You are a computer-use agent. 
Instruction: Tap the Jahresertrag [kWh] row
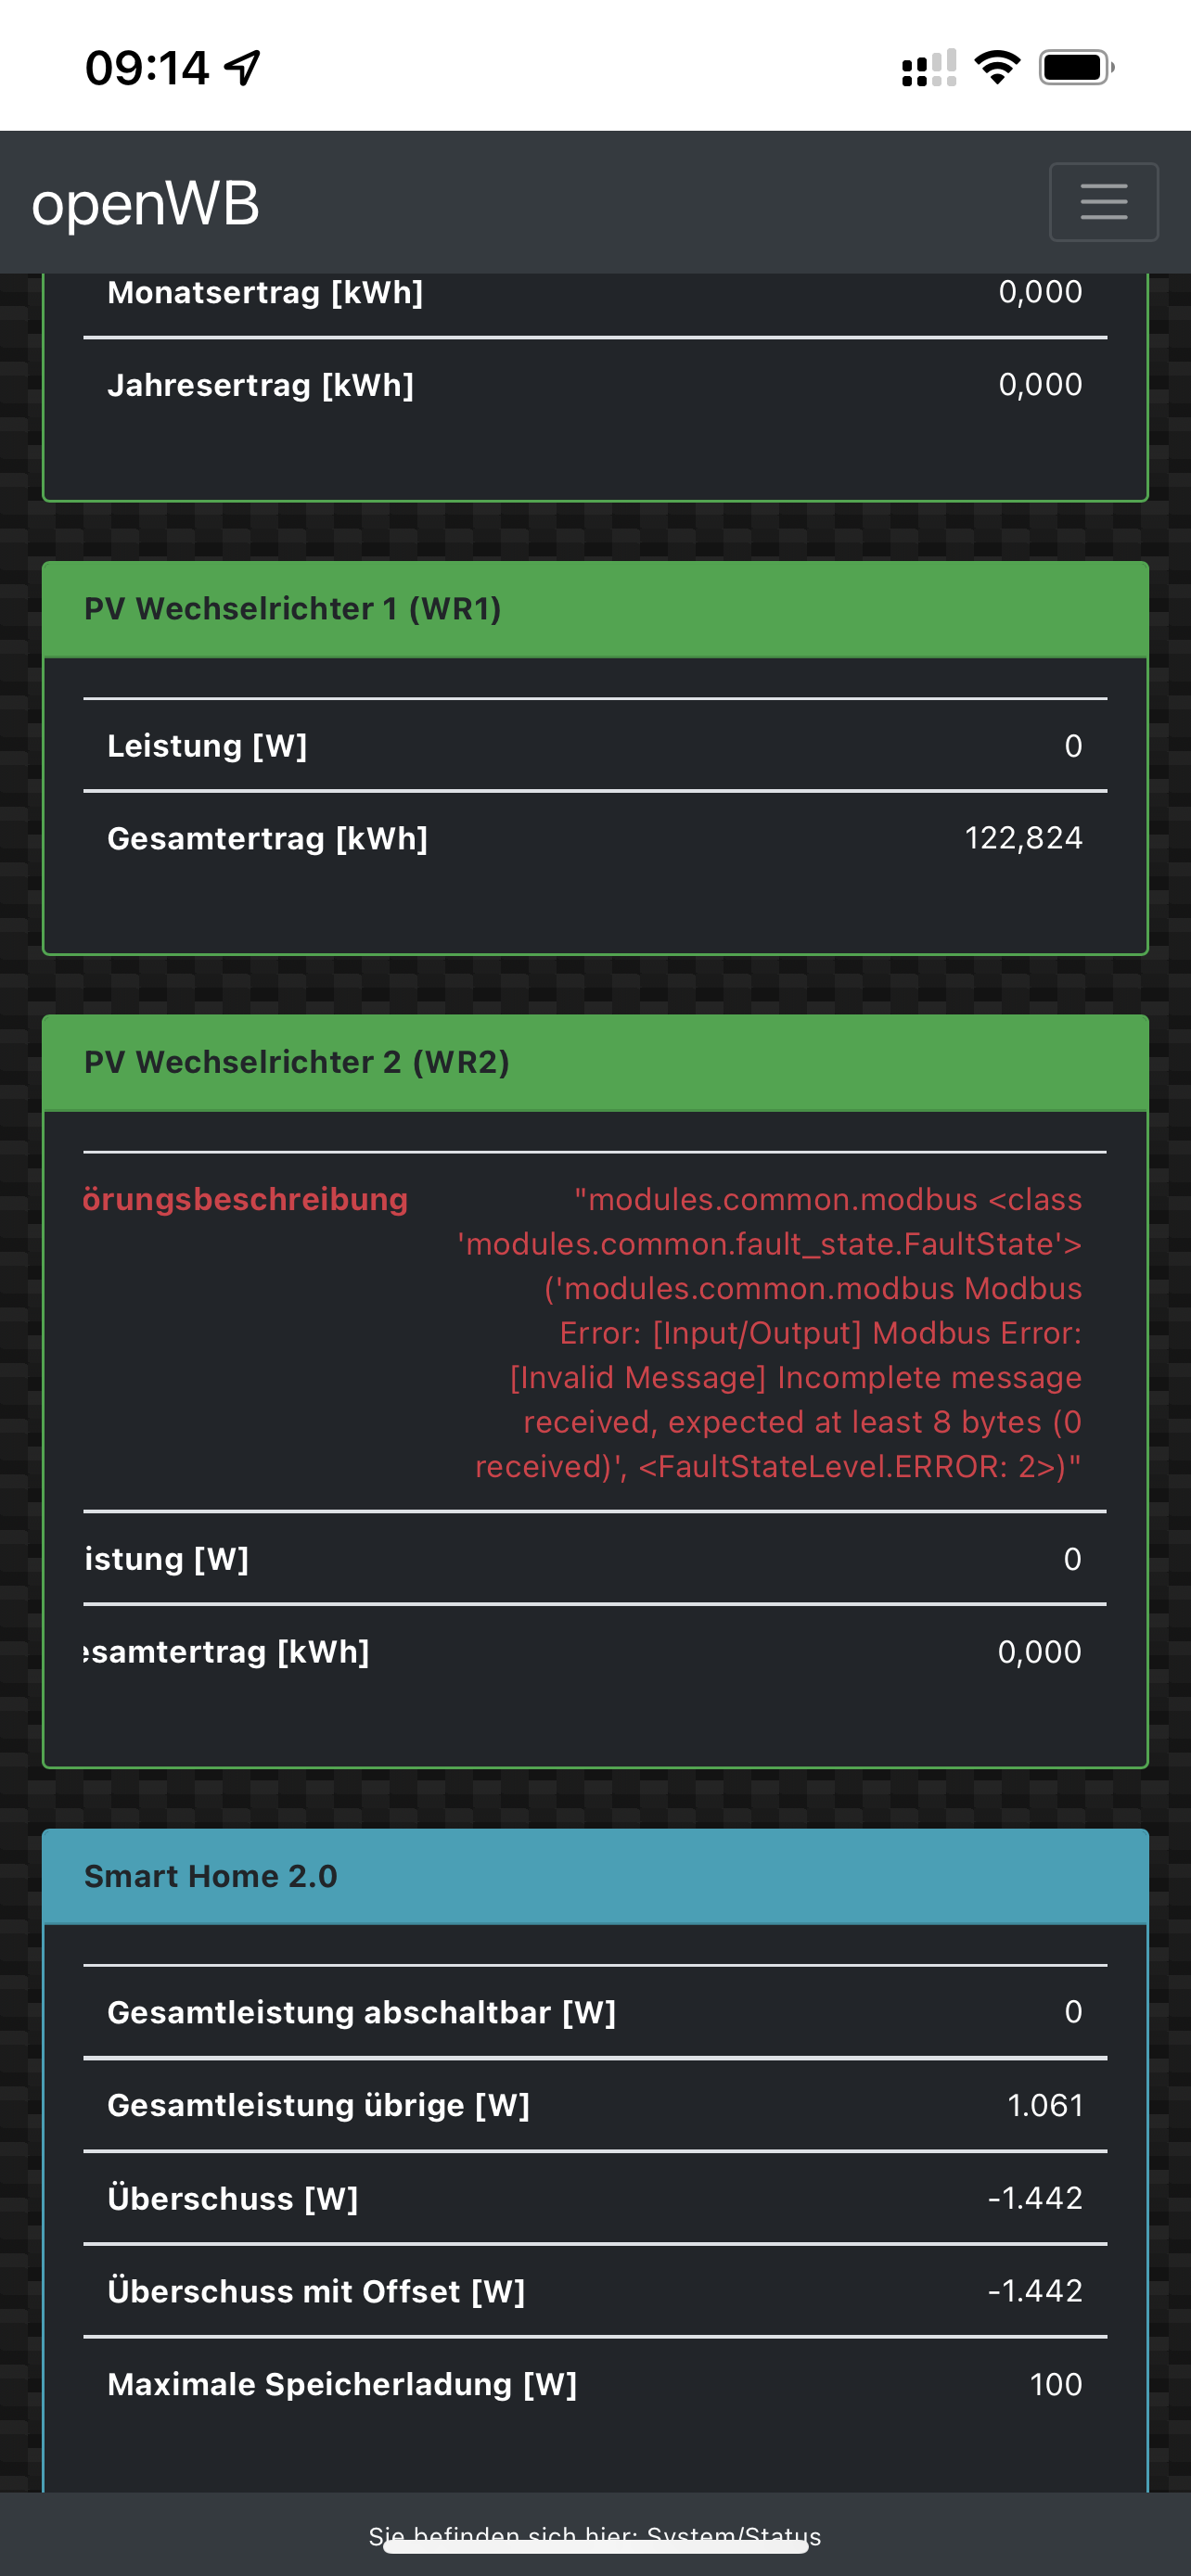(594, 385)
